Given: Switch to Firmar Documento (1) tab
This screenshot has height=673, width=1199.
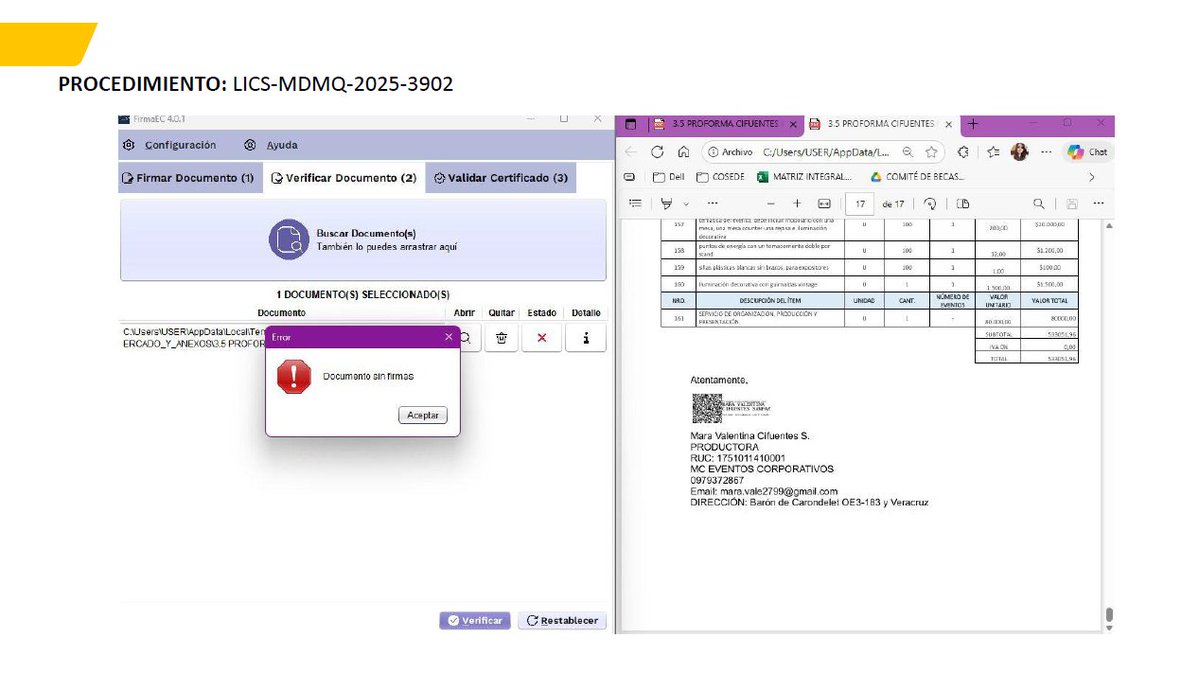Looking at the screenshot, I should (189, 178).
